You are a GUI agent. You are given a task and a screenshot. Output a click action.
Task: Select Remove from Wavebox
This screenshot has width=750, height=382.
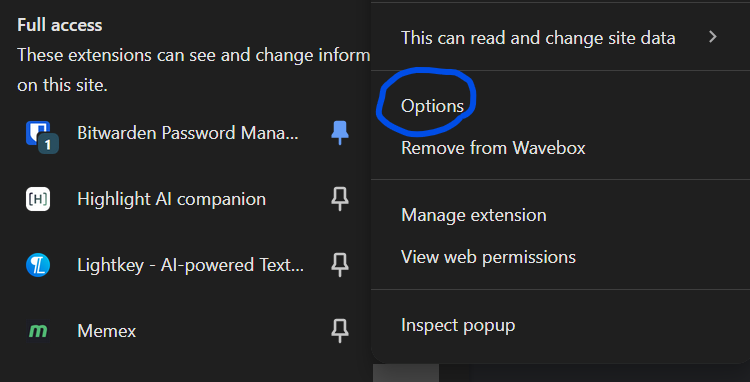(493, 148)
